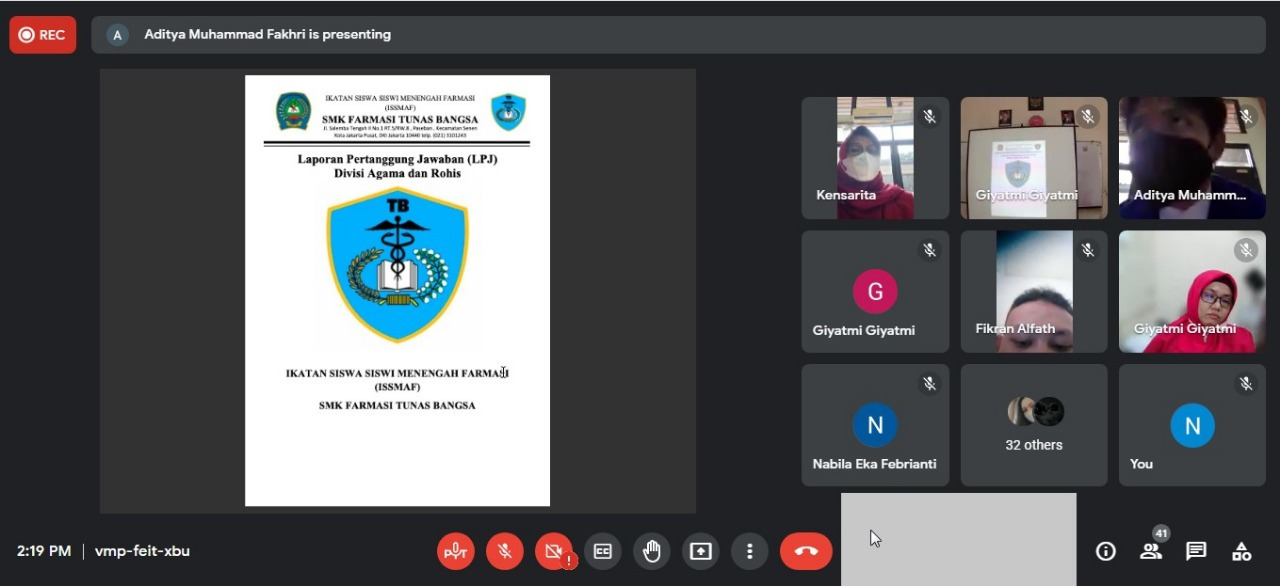
Task: Click the blue shield logo in document header
Action: pos(508,112)
